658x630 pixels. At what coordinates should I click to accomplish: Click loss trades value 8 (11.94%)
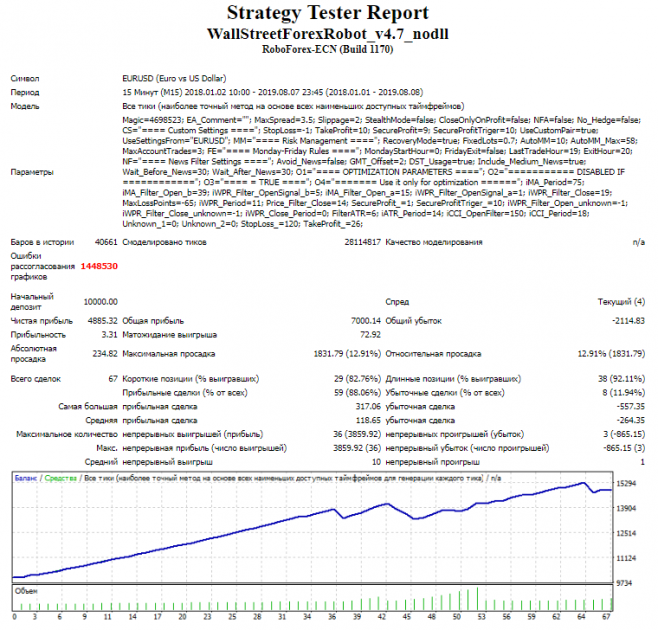coord(624,393)
